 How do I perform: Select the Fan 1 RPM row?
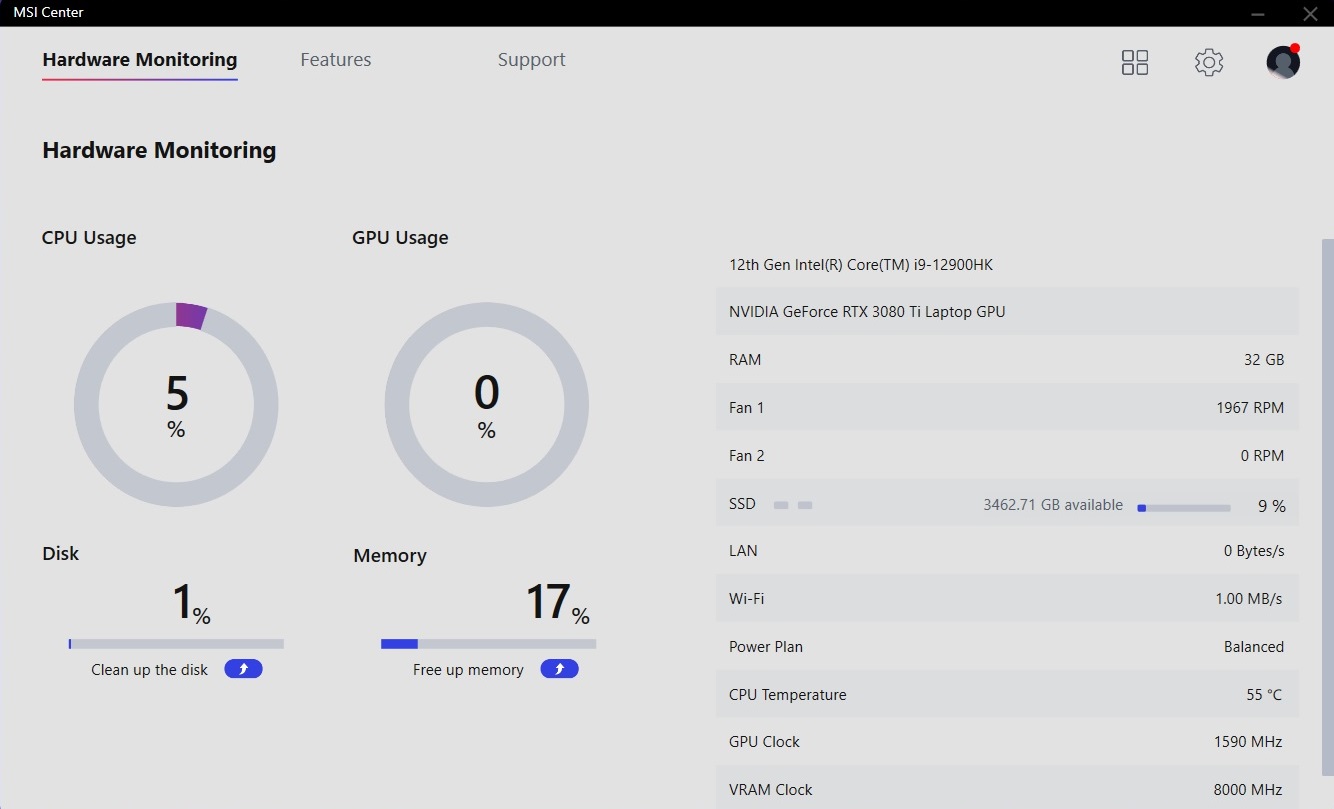(1007, 408)
